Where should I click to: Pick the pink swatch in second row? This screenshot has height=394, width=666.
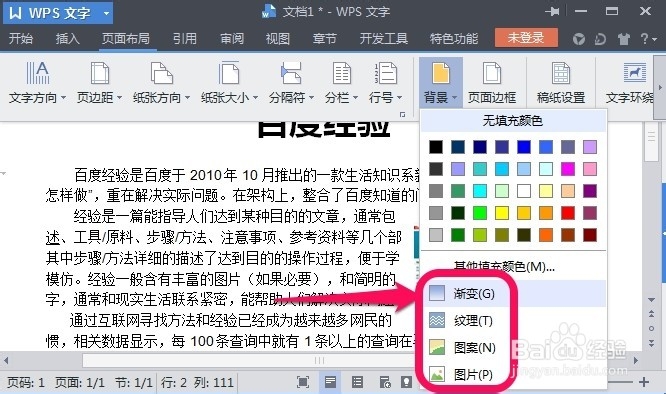point(590,169)
